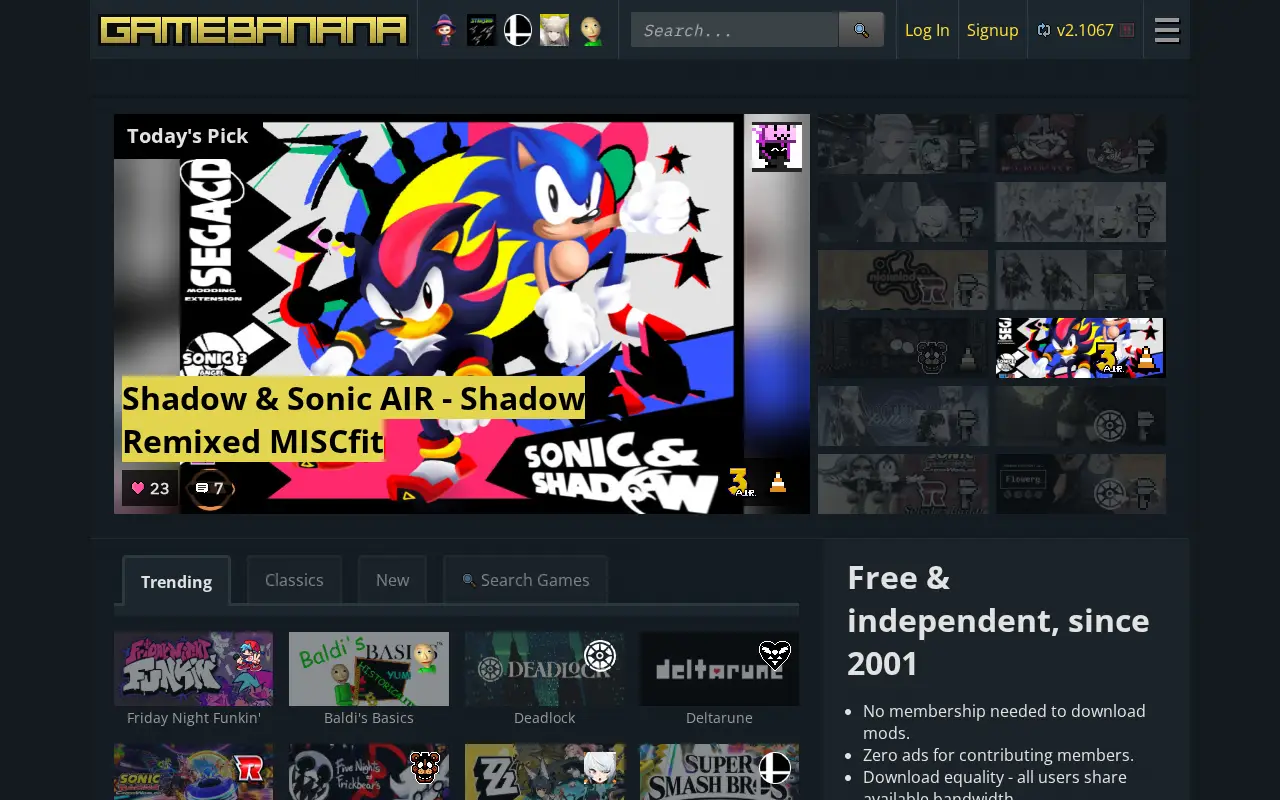Open the Super Smash Bros game thumbnail
Image resolution: width=1280 pixels, height=800 pixels.
coord(719,772)
